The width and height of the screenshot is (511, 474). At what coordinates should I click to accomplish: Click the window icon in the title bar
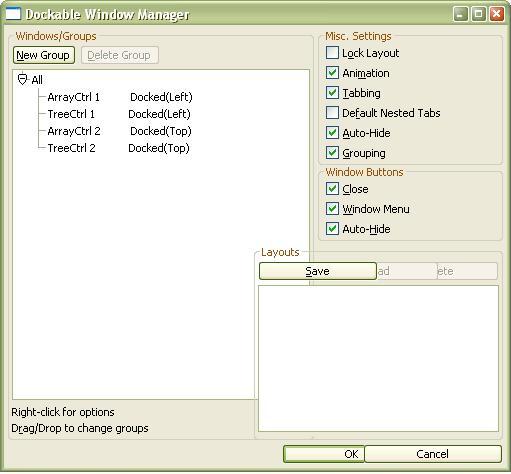pyautogui.click(x=13, y=14)
